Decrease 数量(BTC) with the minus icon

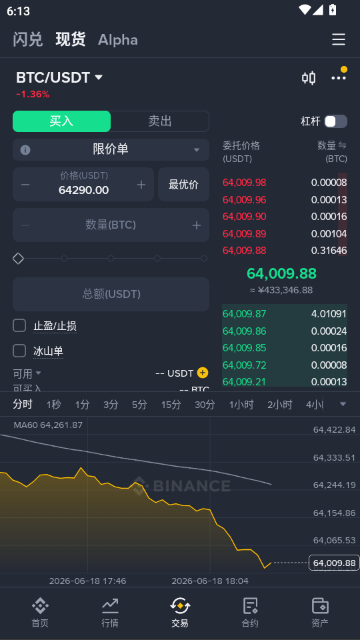25,225
